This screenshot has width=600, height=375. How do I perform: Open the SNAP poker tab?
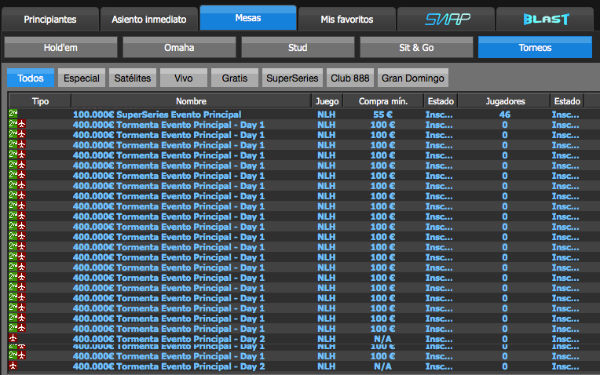(446, 19)
